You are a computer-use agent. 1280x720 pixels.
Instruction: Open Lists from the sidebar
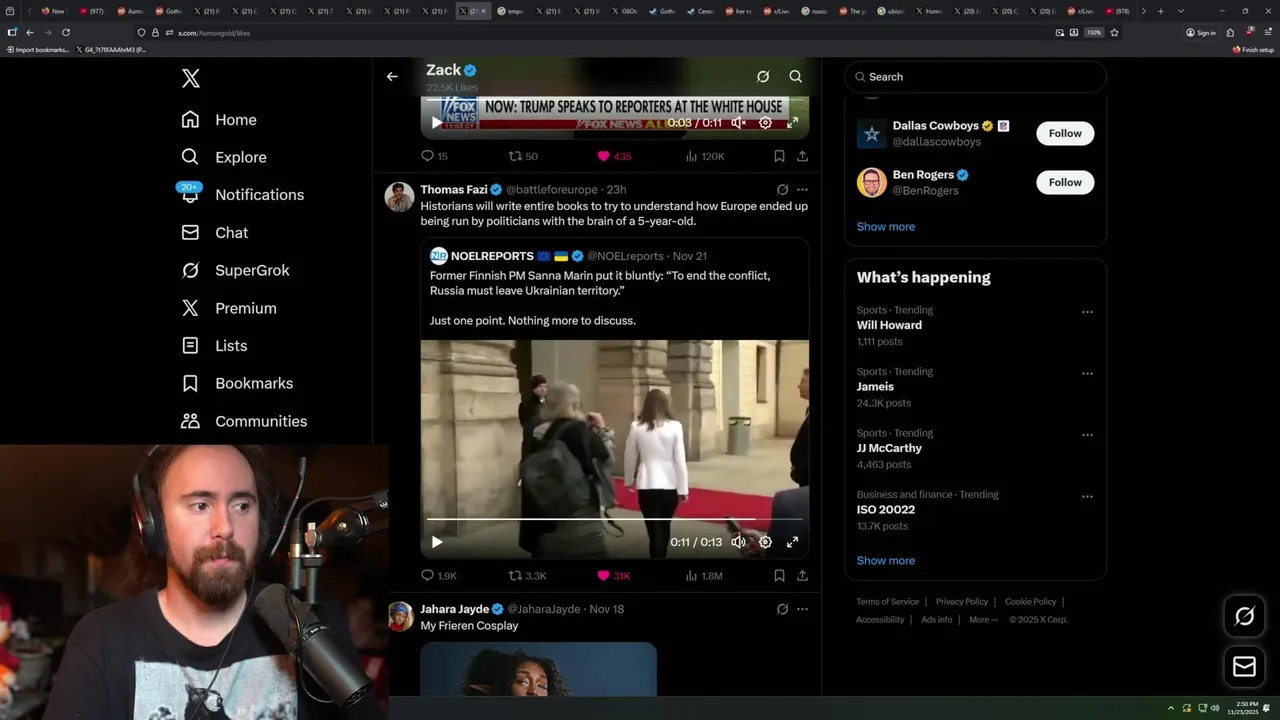[214, 346]
